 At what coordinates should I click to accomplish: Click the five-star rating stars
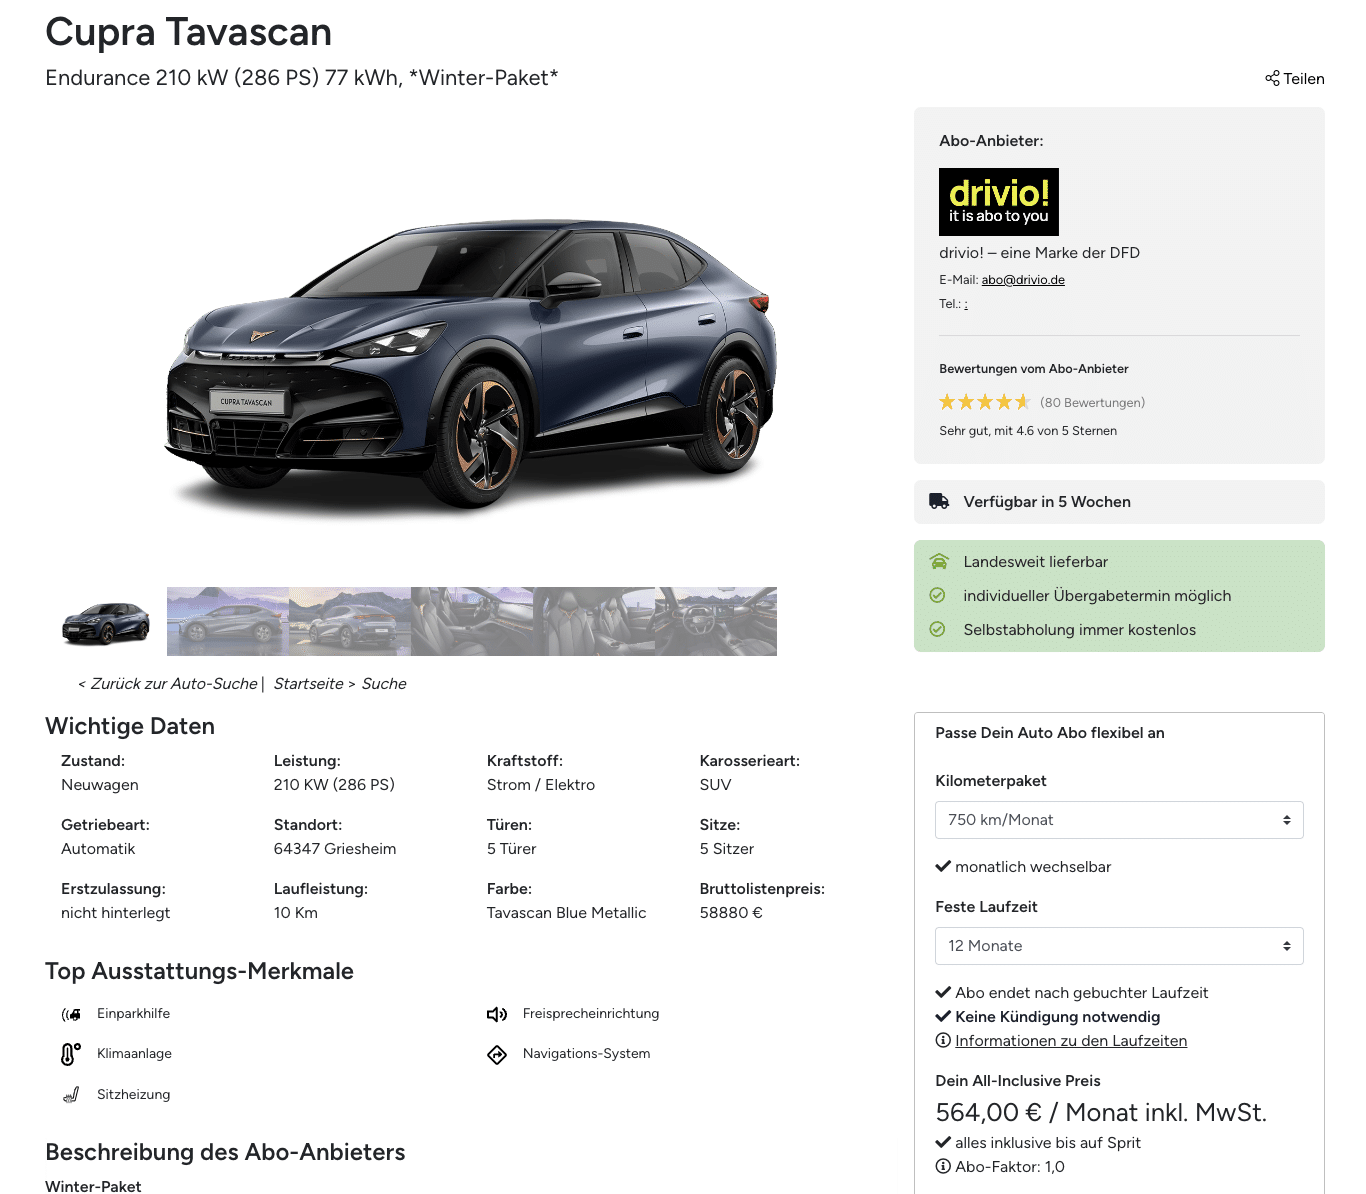[985, 402]
